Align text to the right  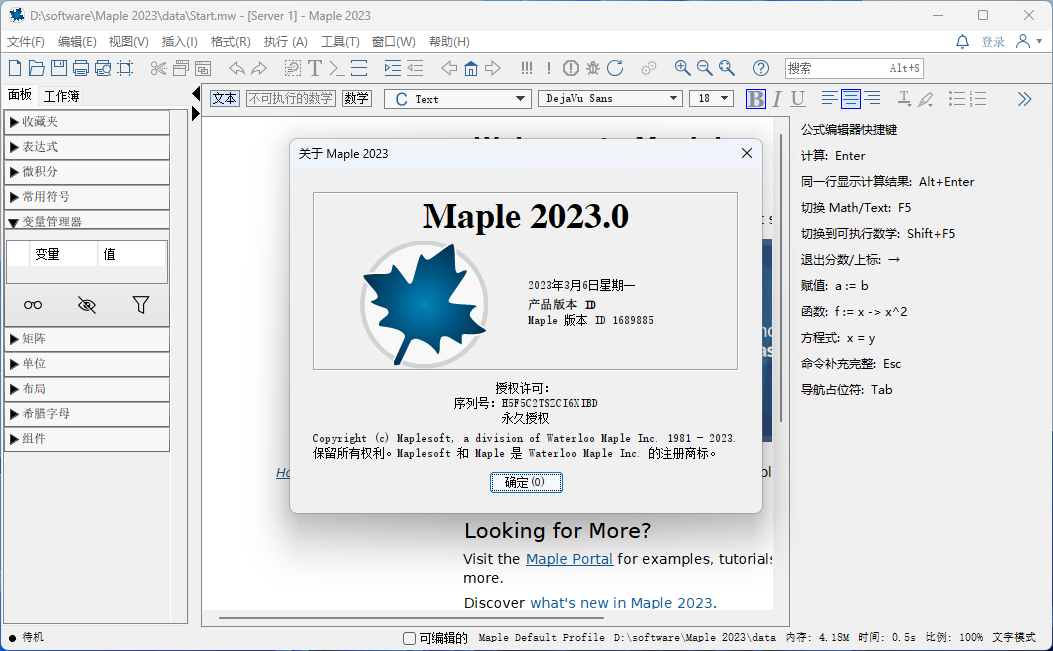(x=872, y=99)
